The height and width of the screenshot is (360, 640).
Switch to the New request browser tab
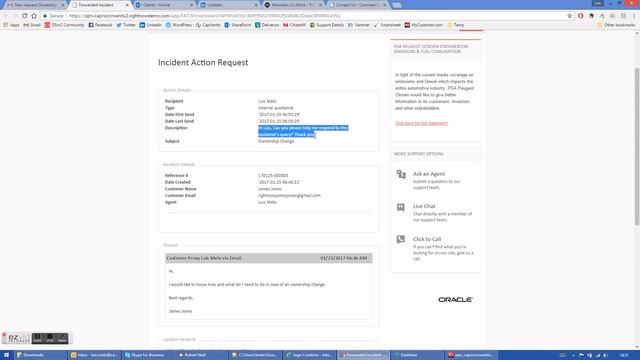coord(35,5)
